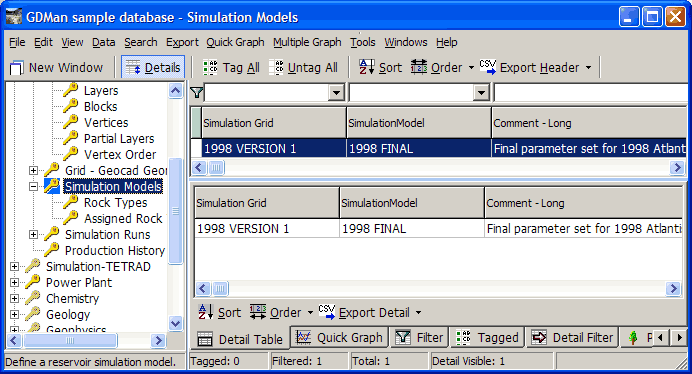Click the Power Plant key icon
Image resolution: width=692 pixels, height=374 pixels.
tap(33, 282)
